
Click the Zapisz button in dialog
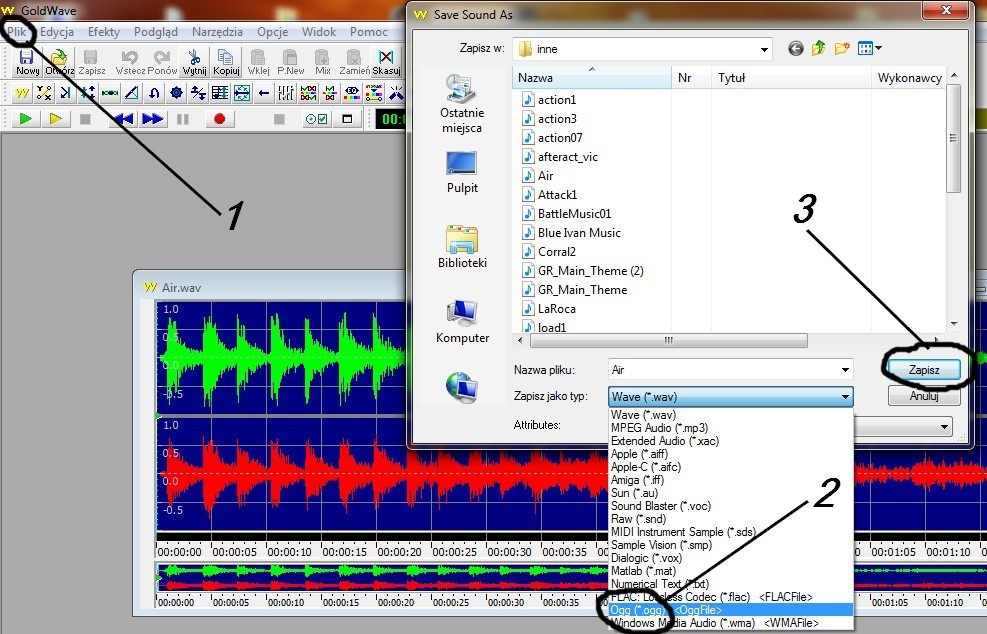pyautogui.click(x=924, y=370)
